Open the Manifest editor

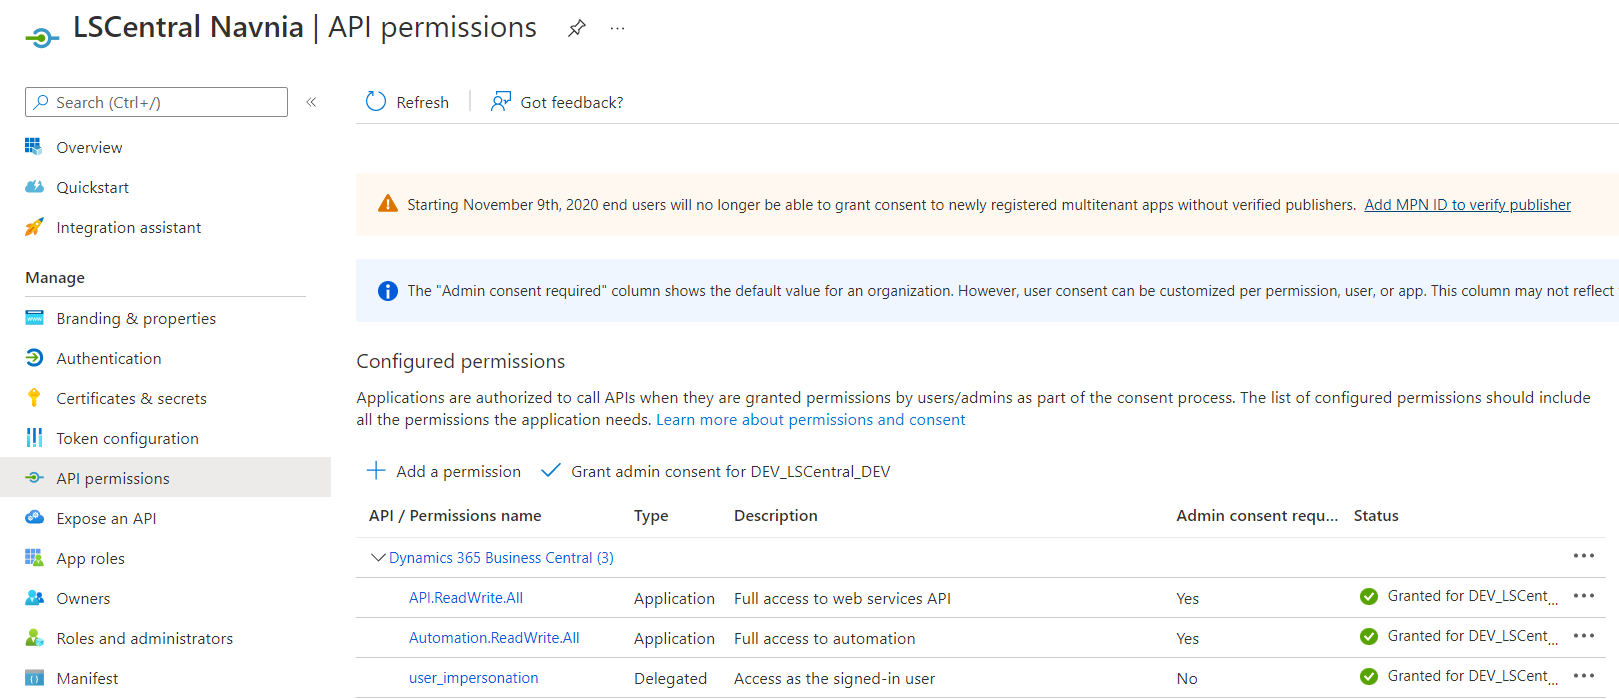coord(87,678)
